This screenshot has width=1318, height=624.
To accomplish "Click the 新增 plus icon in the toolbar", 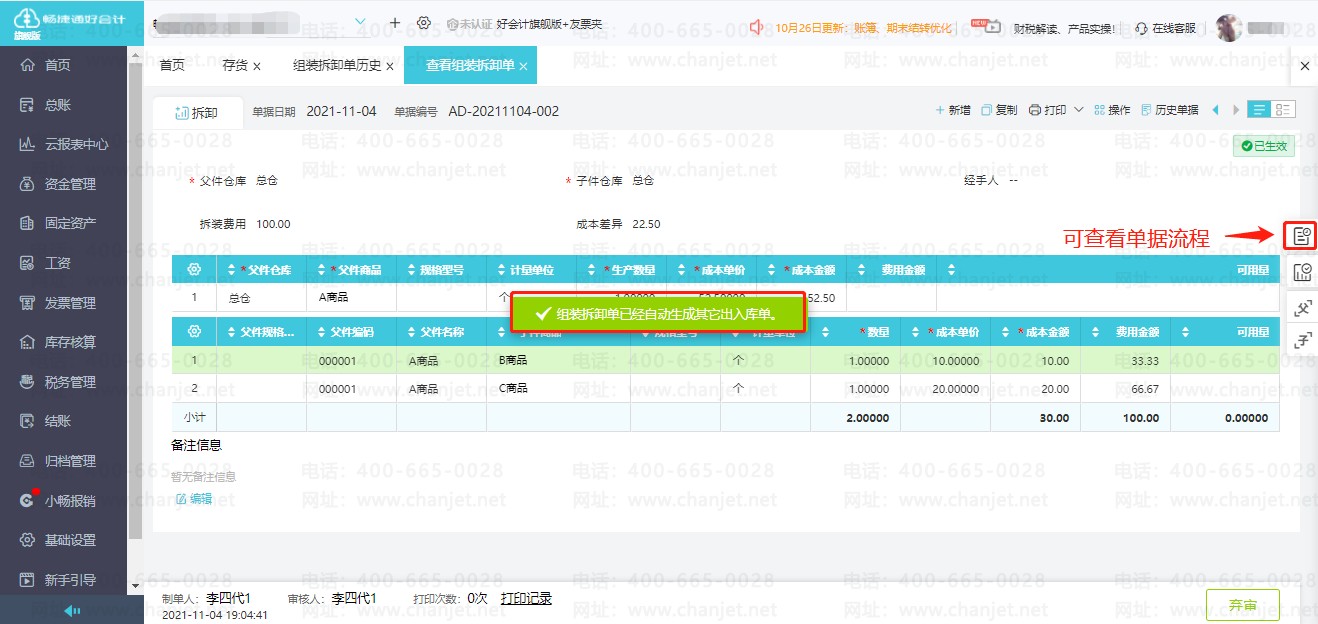I will pyautogui.click(x=940, y=110).
